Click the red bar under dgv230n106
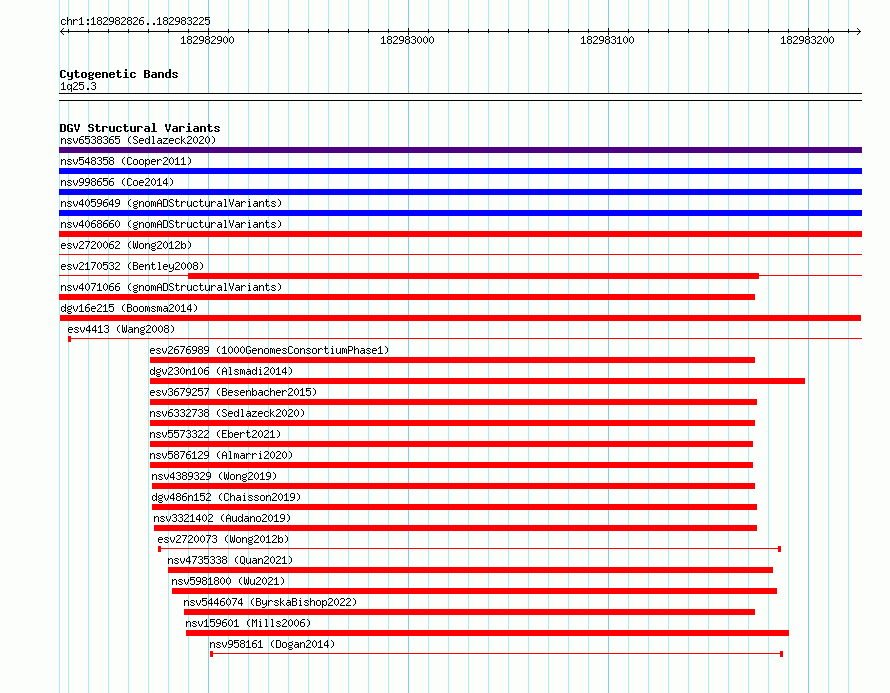Image resolution: width=890 pixels, height=693 pixels. (477, 381)
